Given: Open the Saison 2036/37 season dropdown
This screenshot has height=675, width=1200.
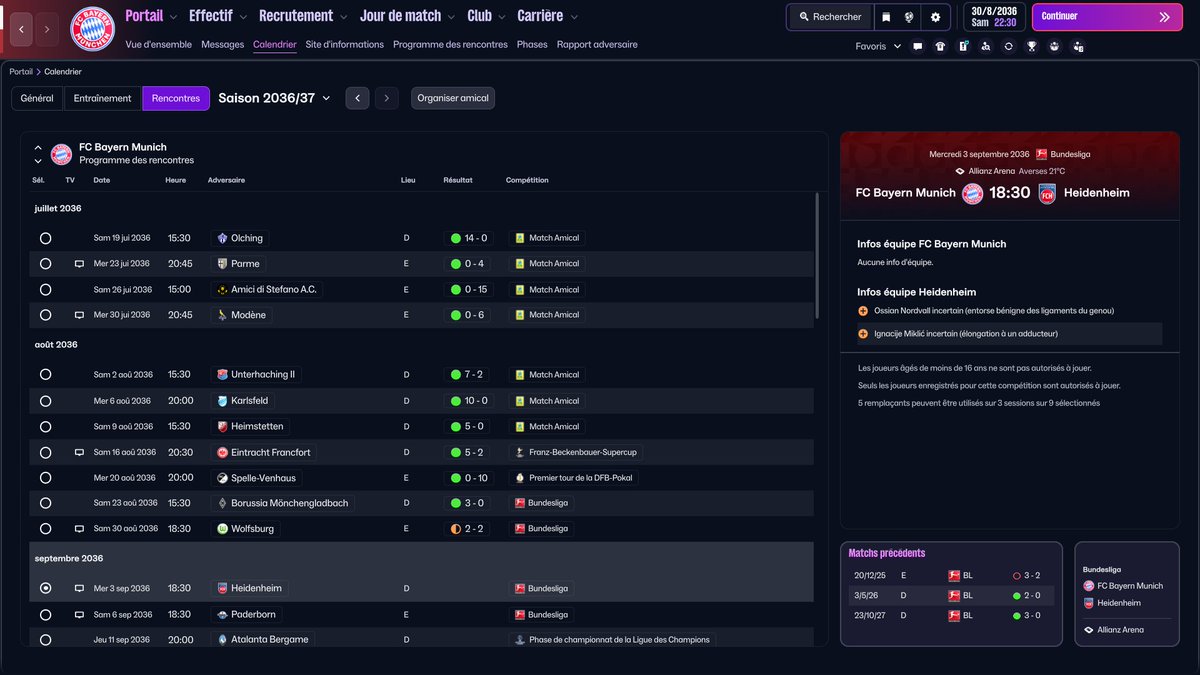Looking at the screenshot, I should tap(274, 98).
